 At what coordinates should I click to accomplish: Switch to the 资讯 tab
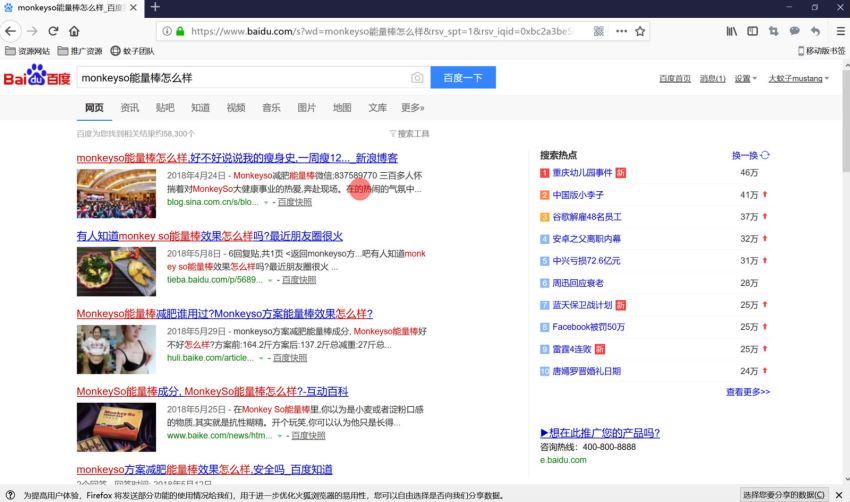tap(130, 108)
